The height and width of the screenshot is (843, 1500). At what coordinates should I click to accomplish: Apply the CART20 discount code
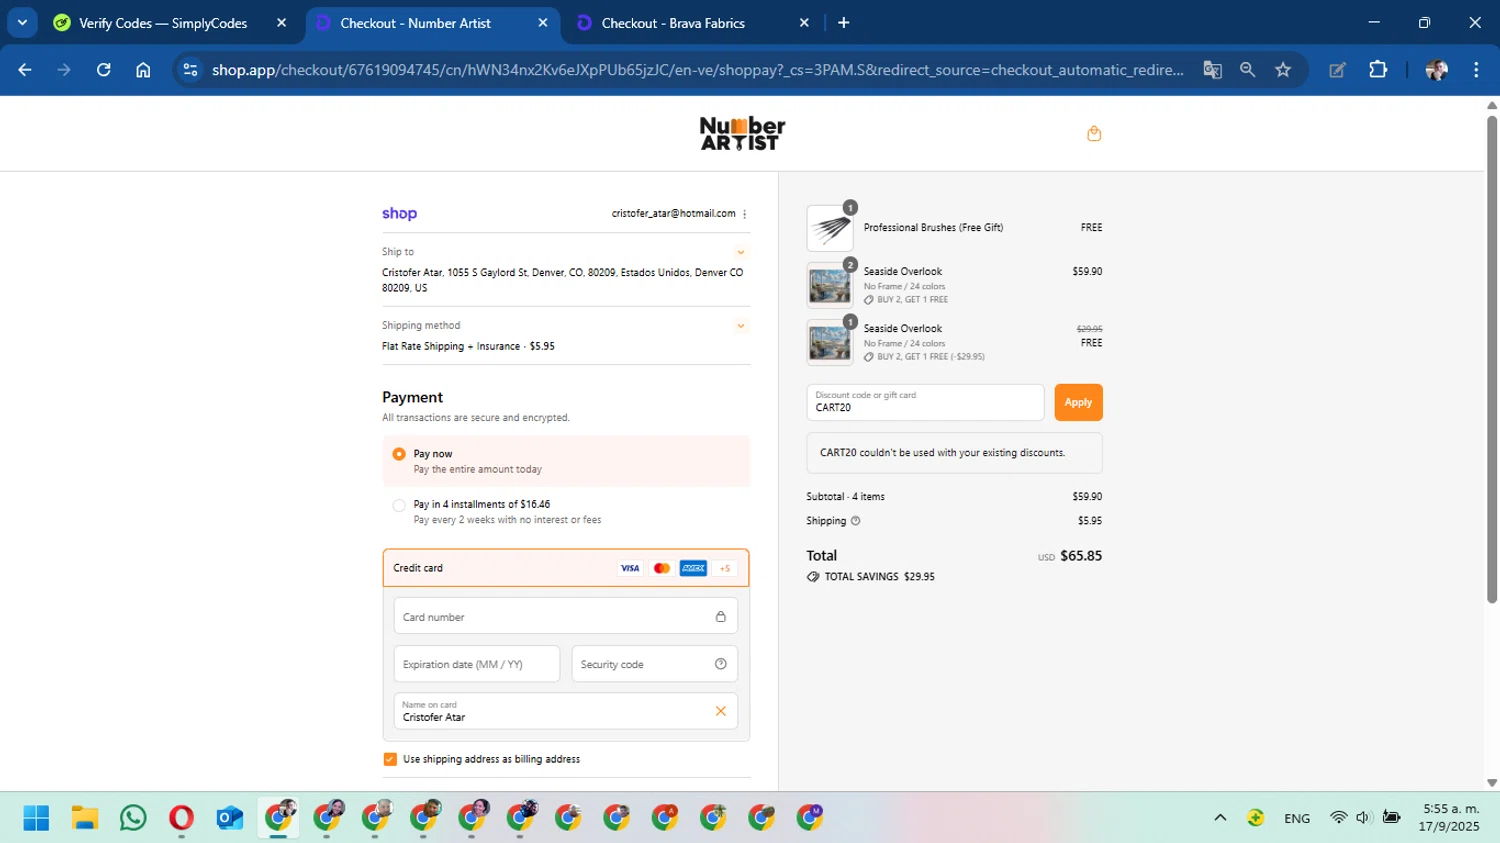1078,402
